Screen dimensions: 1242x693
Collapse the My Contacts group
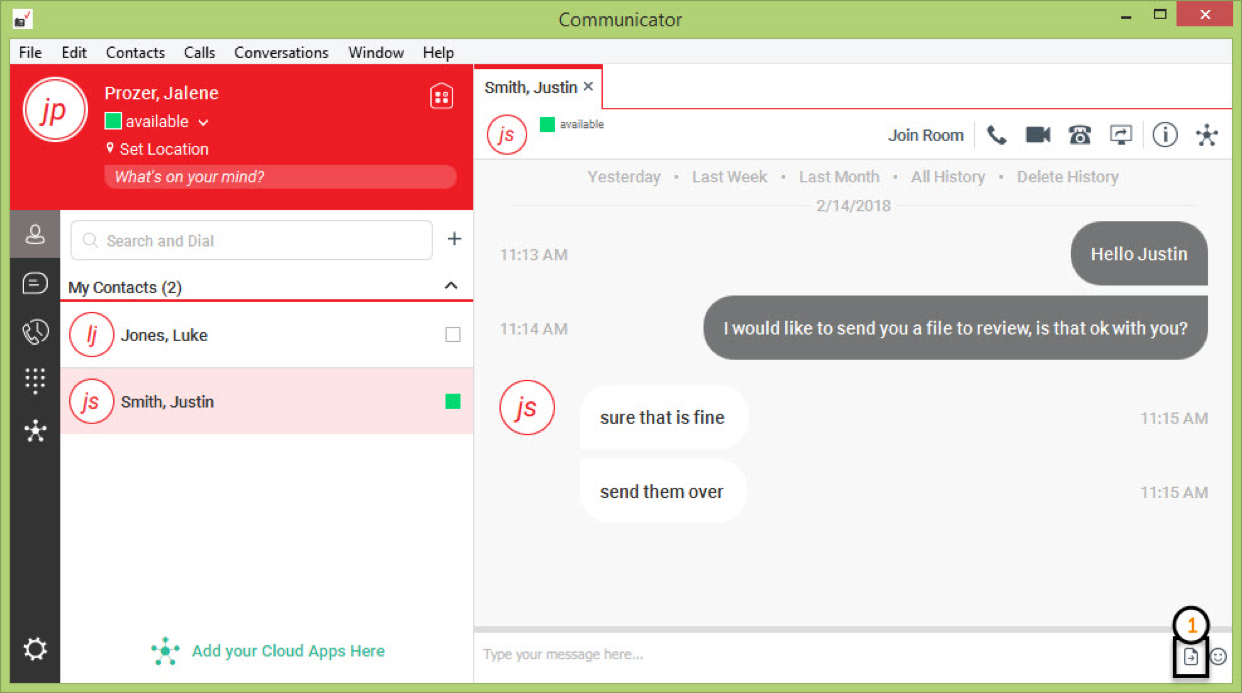pos(451,286)
